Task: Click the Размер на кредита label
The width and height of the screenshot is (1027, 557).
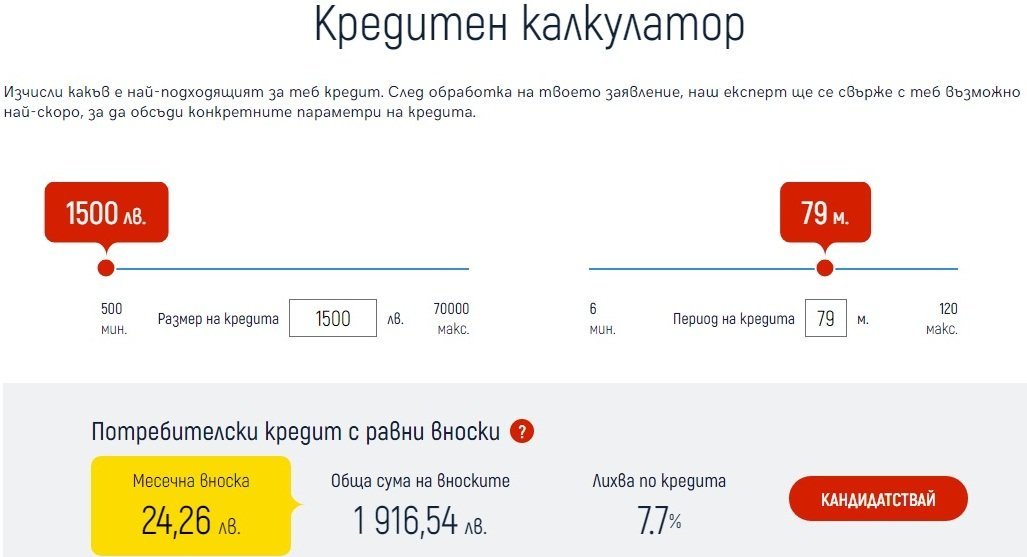Action: (218, 320)
